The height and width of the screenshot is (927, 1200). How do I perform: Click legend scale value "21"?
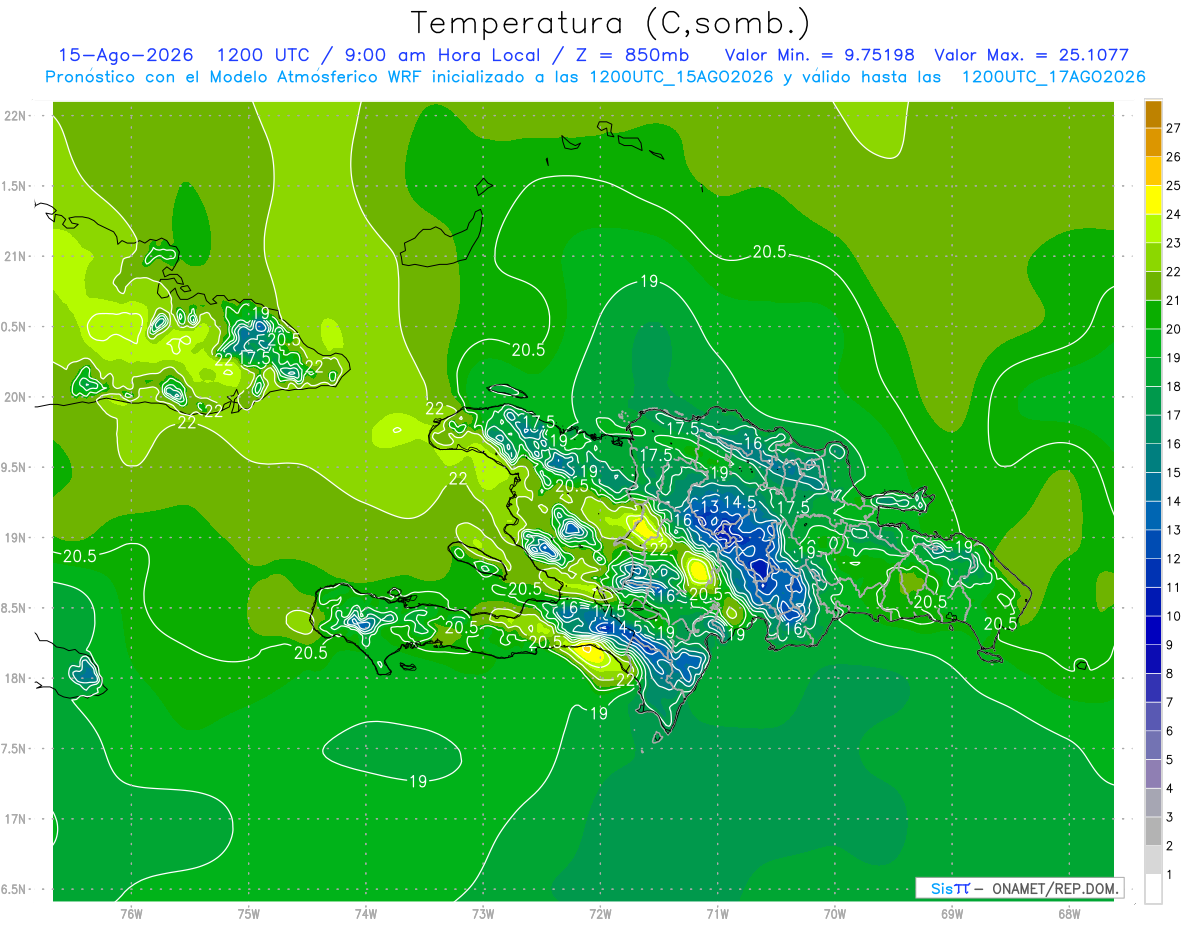tap(1174, 300)
